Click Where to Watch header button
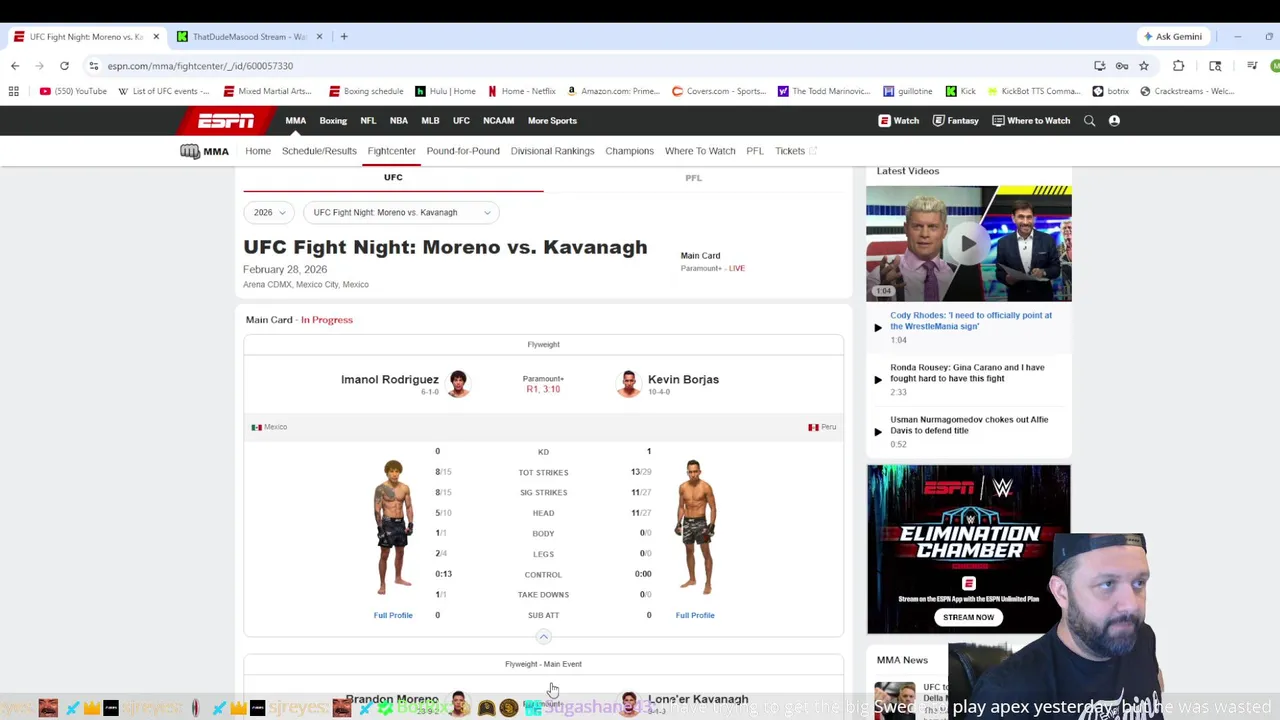1280x720 pixels. pos(1031,121)
